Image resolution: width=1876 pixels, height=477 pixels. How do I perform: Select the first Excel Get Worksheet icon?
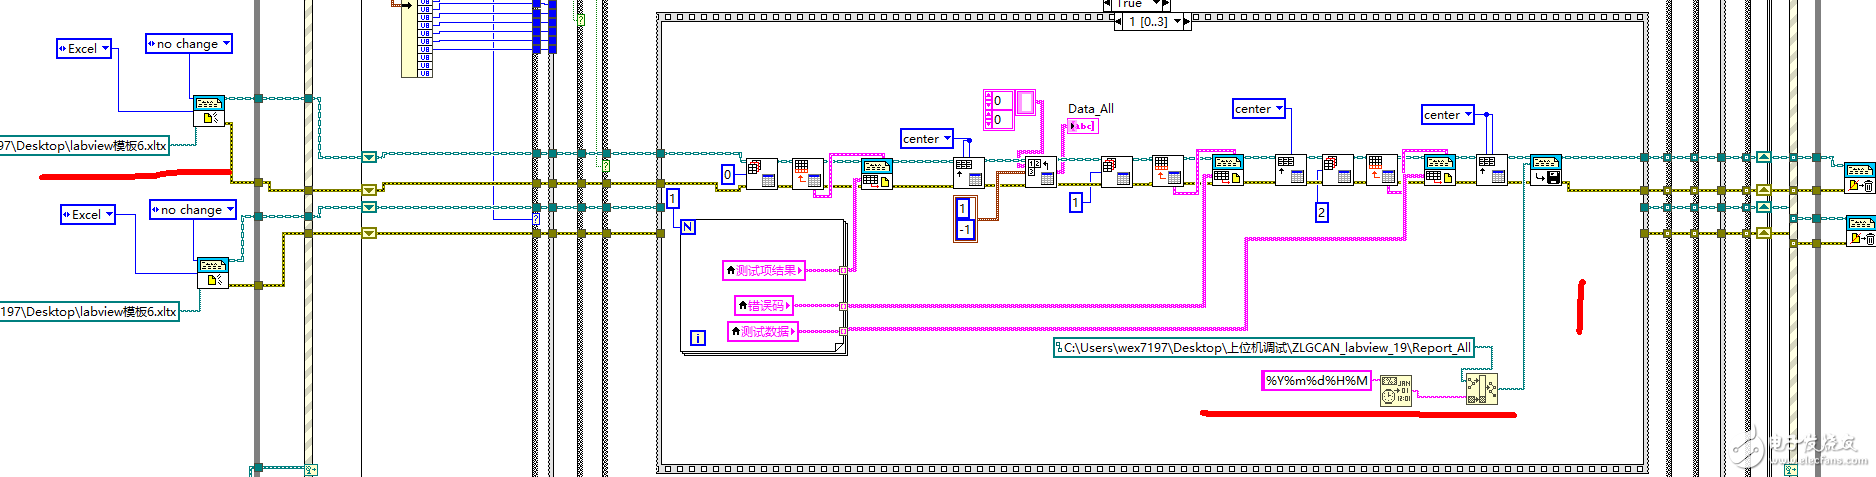point(762,173)
